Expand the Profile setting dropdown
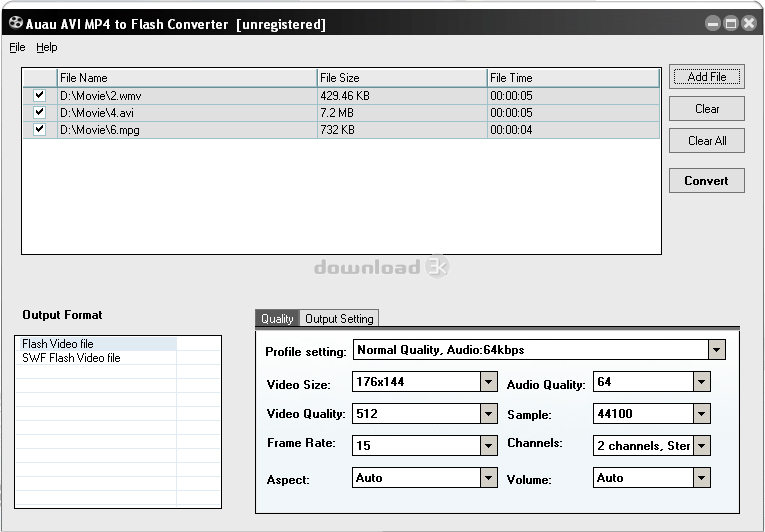The image size is (765, 532). 716,350
